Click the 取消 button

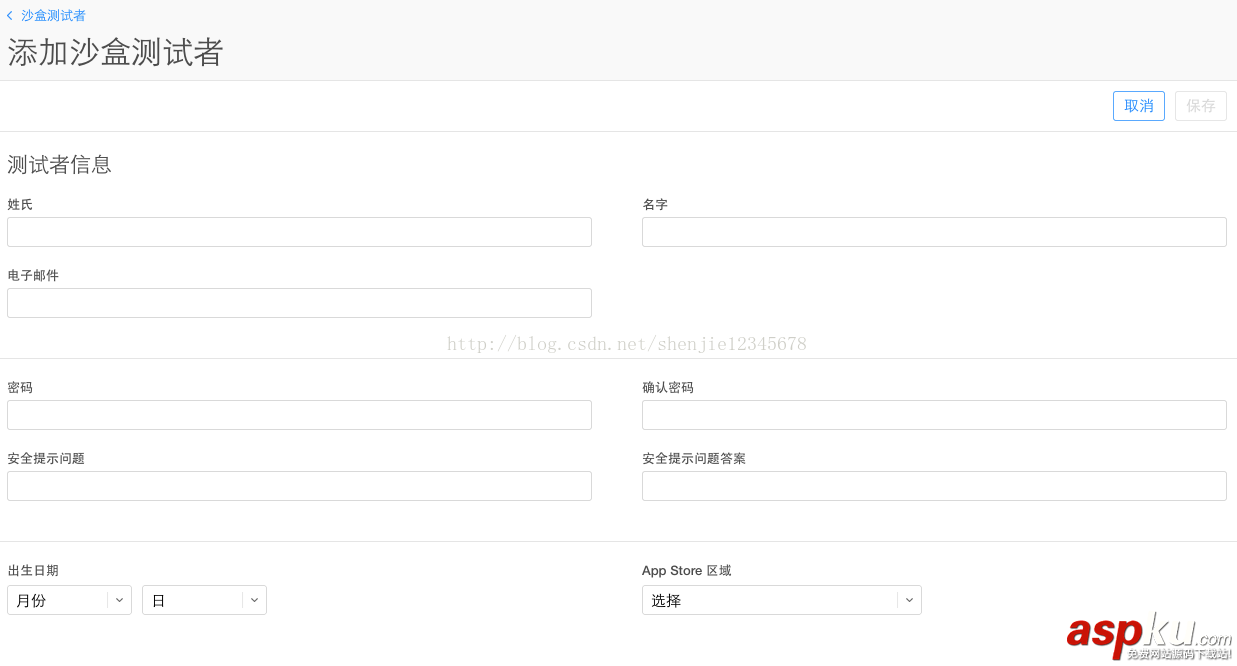tap(1138, 105)
